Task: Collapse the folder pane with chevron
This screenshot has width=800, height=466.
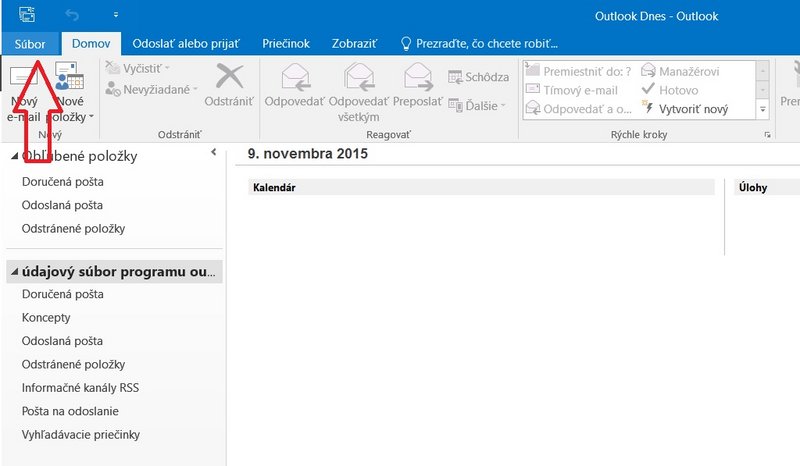Action: (x=214, y=152)
